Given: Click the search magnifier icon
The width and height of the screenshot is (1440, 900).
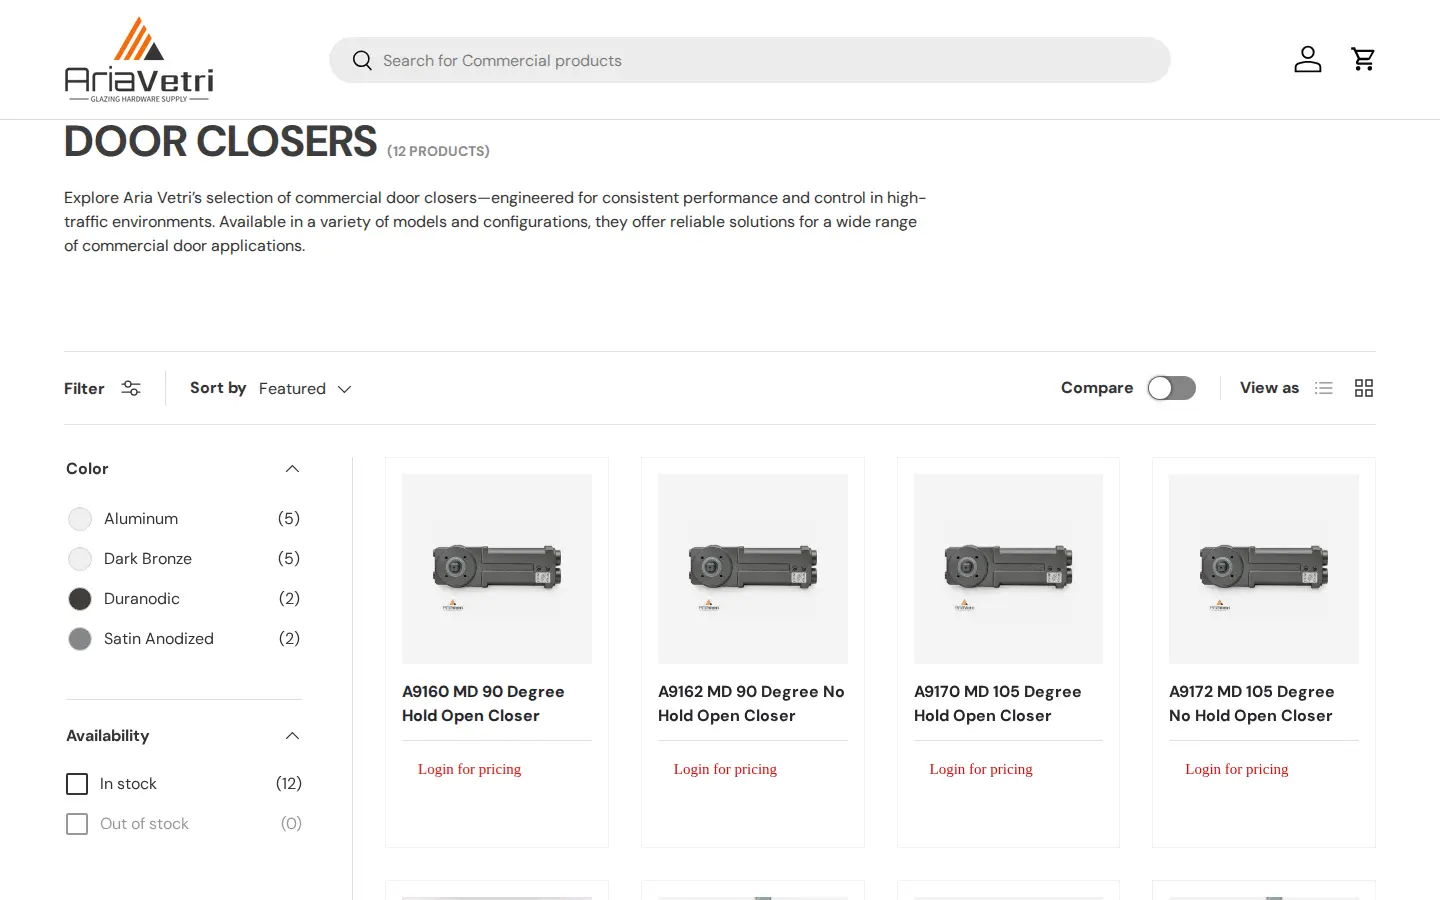Looking at the screenshot, I should click(x=362, y=61).
